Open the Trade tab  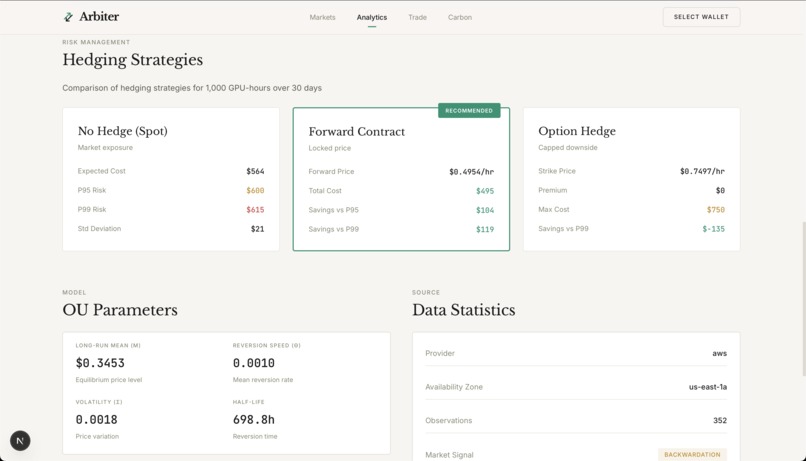pos(417,17)
